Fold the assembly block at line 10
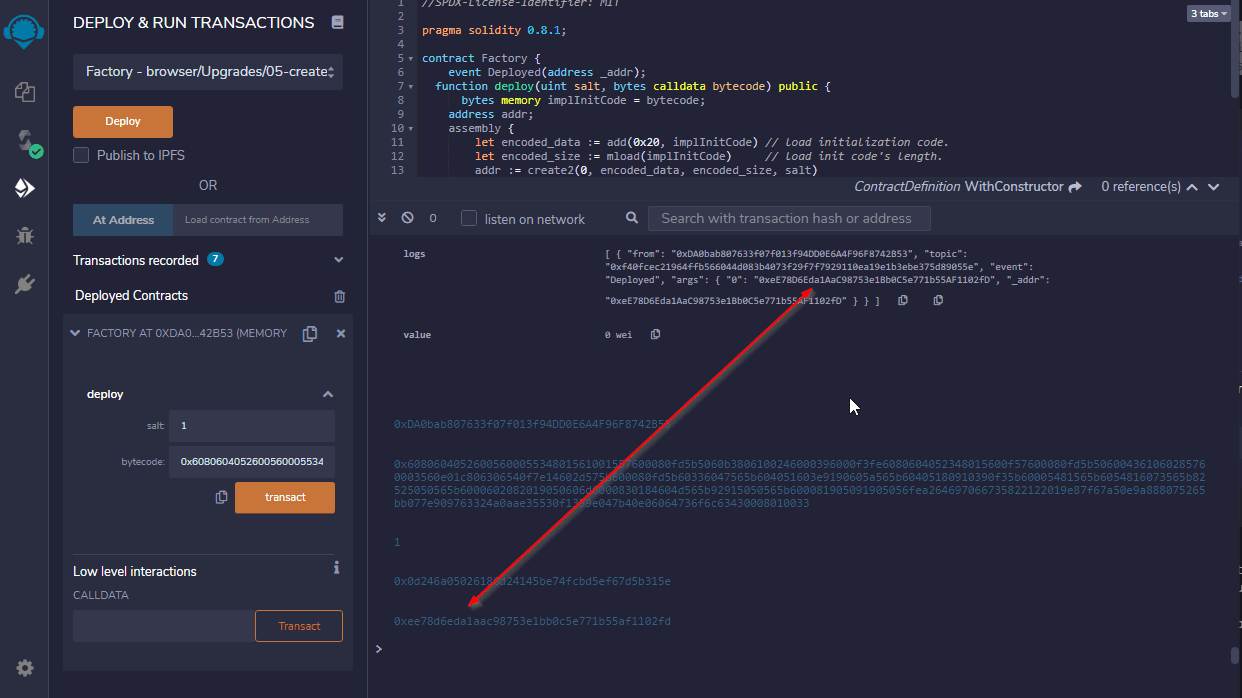Image resolution: width=1242 pixels, height=698 pixels. 411,129
